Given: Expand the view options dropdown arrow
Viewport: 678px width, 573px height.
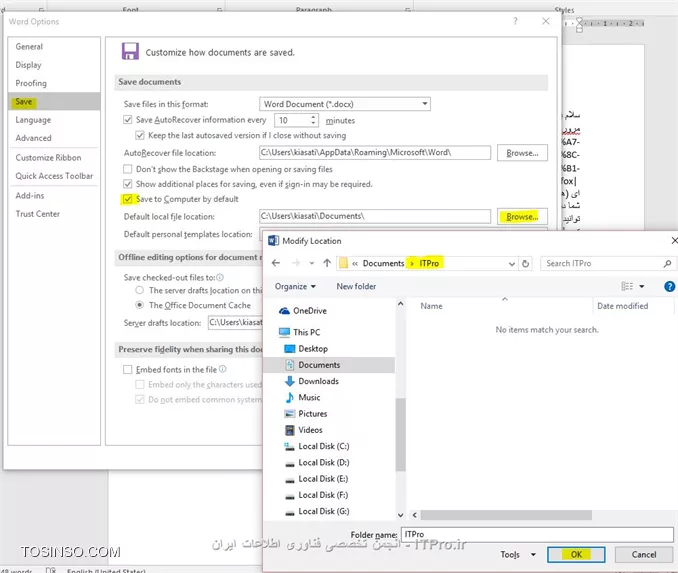Looking at the screenshot, I should (x=642, y=286).
